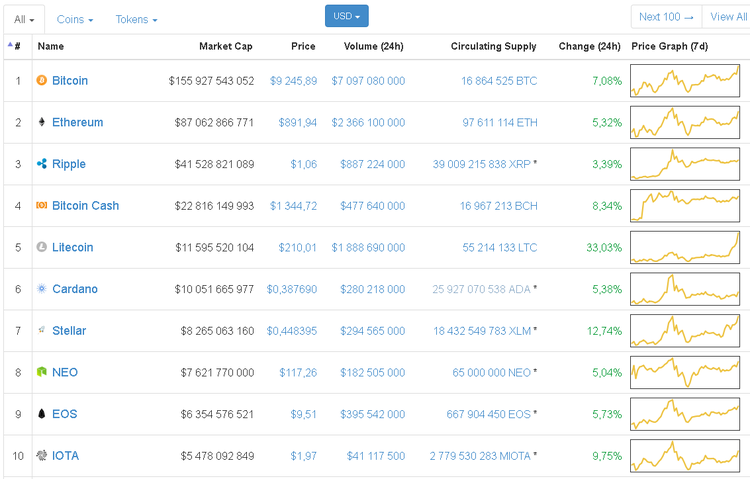Click supply 16 864 525 BTC
This screenshot has height=479, width=750.
tap(499, 81)
